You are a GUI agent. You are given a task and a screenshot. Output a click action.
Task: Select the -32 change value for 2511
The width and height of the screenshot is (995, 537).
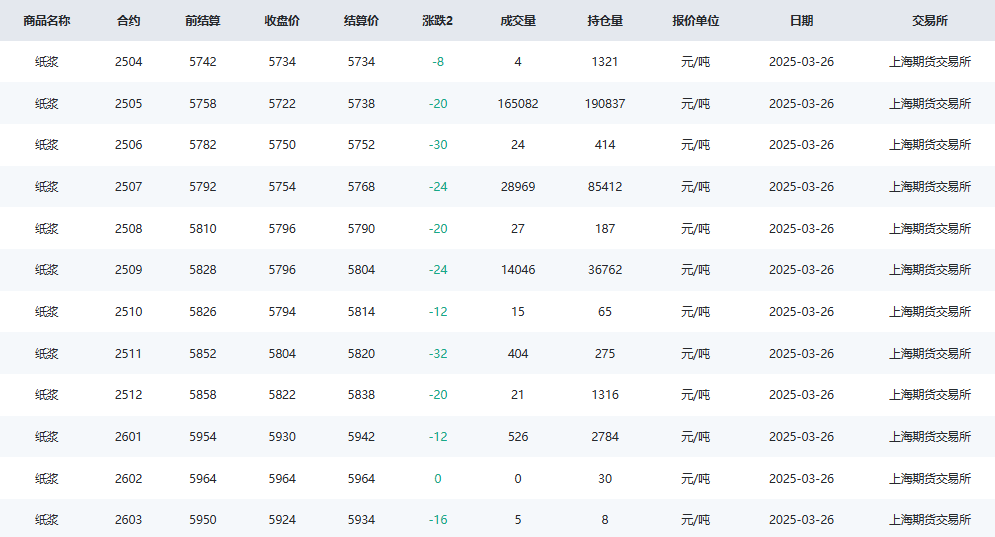coord(437,354)
